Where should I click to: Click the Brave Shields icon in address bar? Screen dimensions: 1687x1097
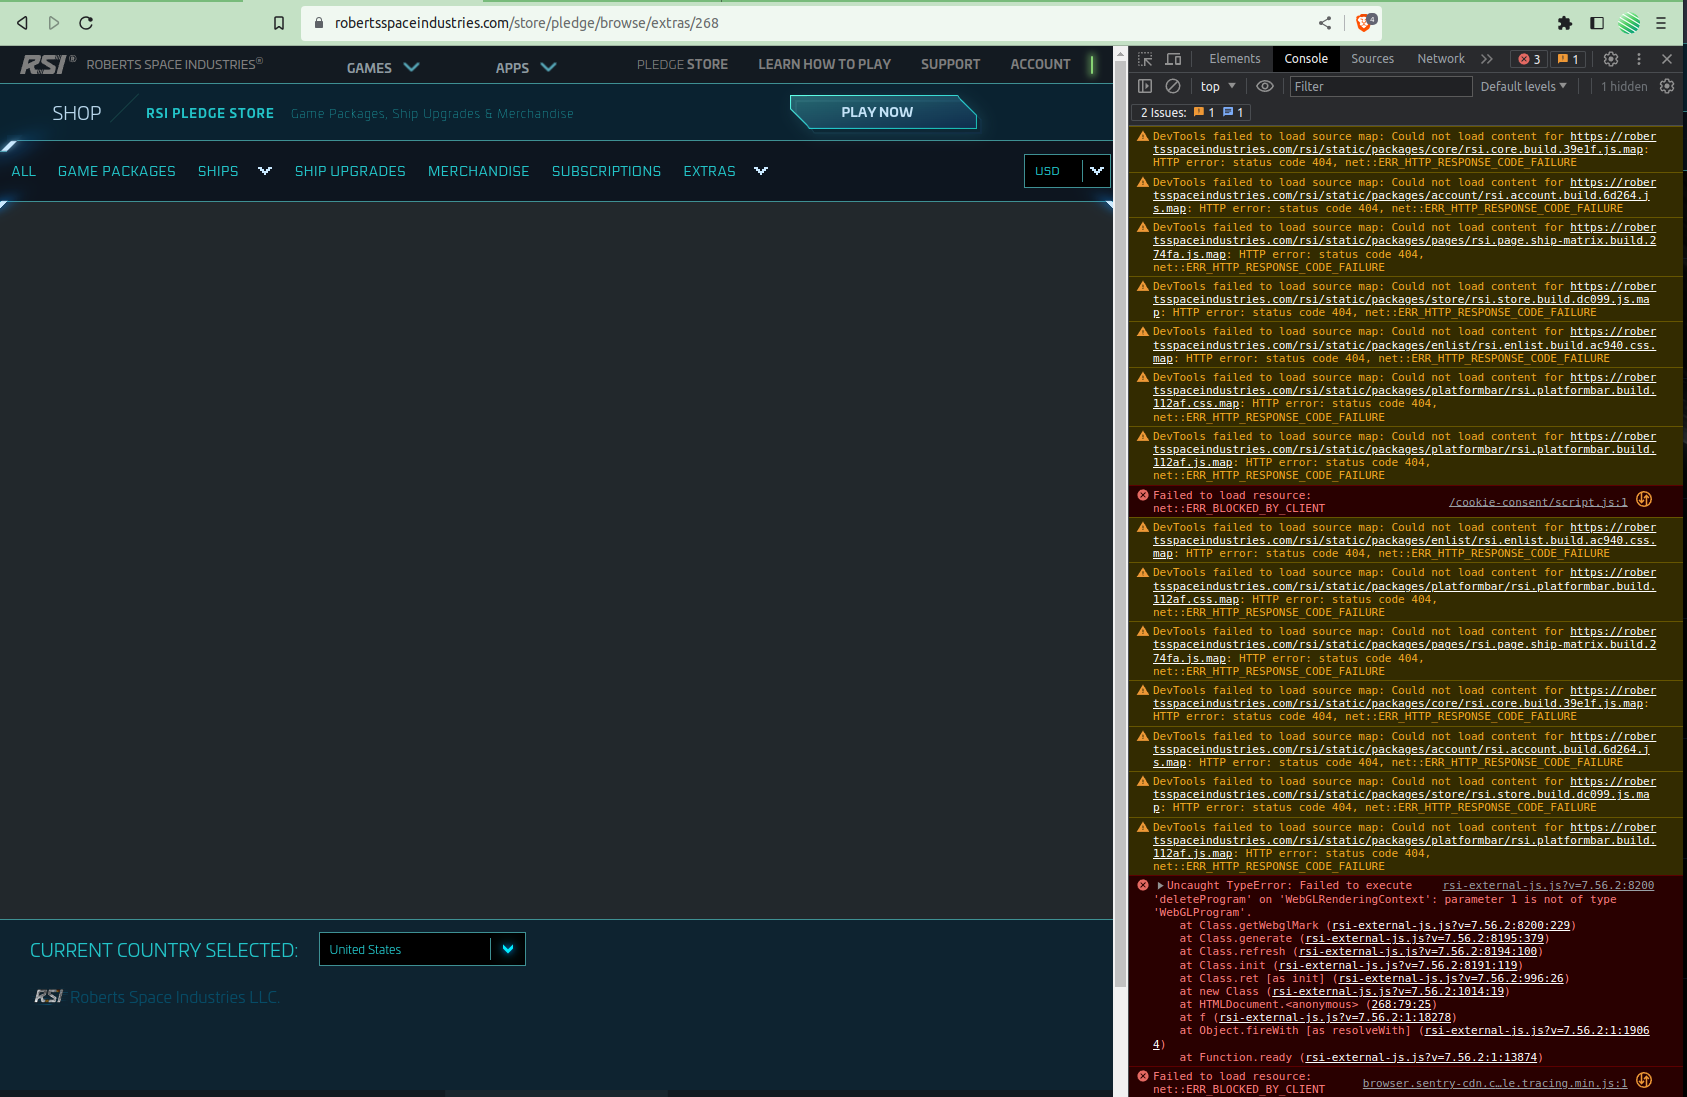(1363, 23)
